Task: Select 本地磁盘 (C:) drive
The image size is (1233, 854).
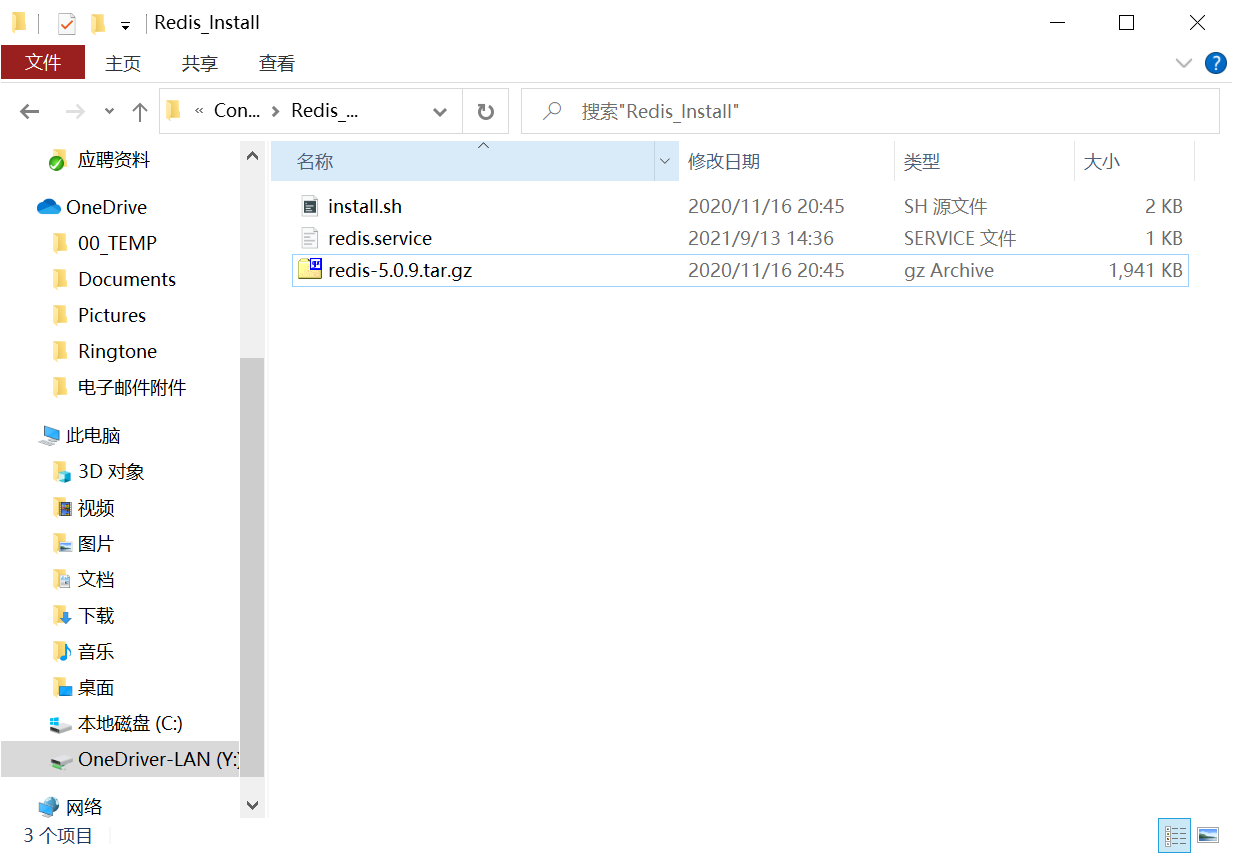Action: 130,723
